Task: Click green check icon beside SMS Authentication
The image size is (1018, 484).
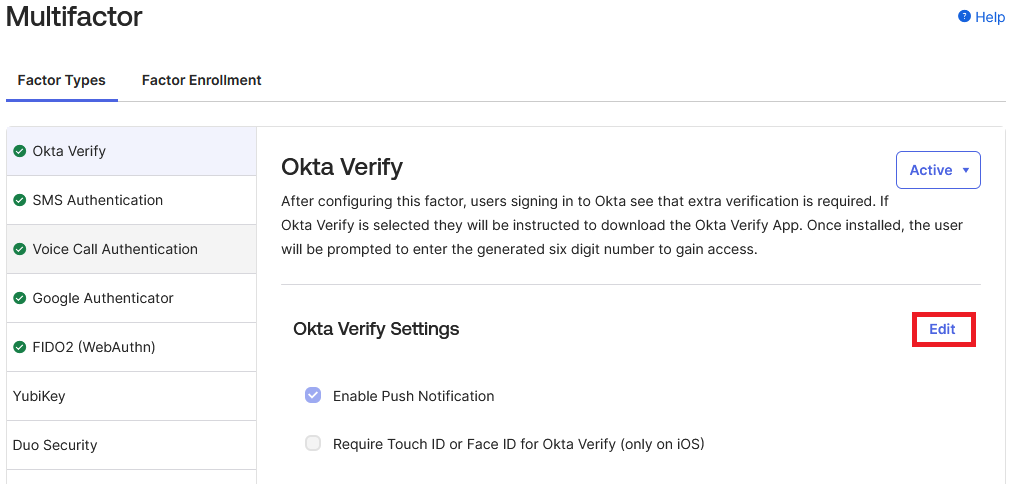Action: pyautogui.click(x=19, y=200)
